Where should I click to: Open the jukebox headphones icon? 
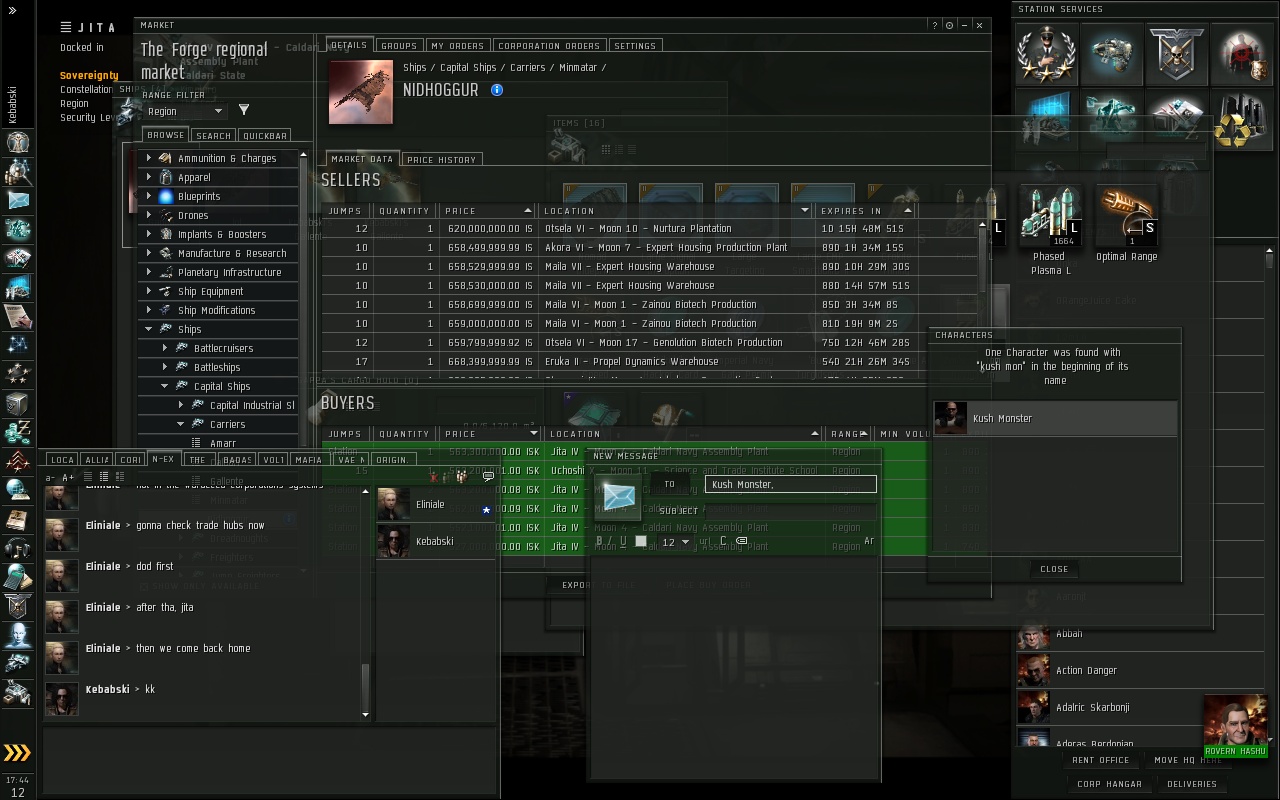(17, 548)
